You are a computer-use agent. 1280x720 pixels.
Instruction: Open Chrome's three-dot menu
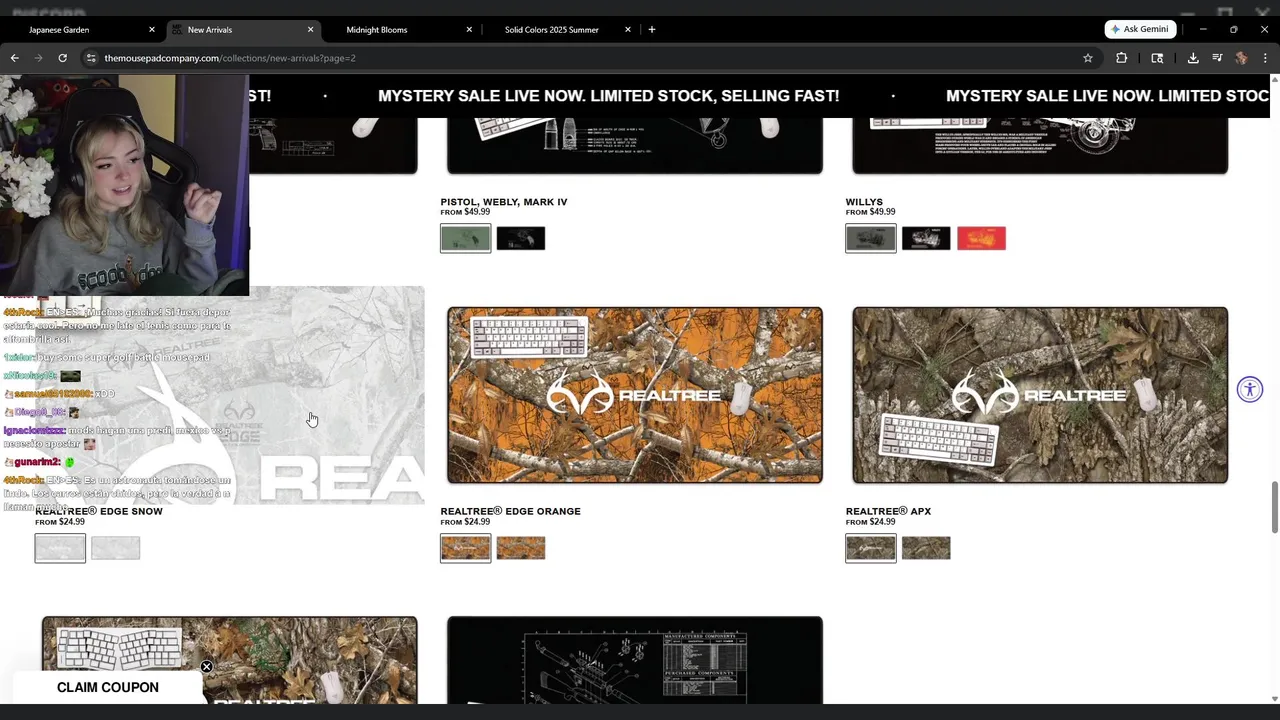(1265, 58)
